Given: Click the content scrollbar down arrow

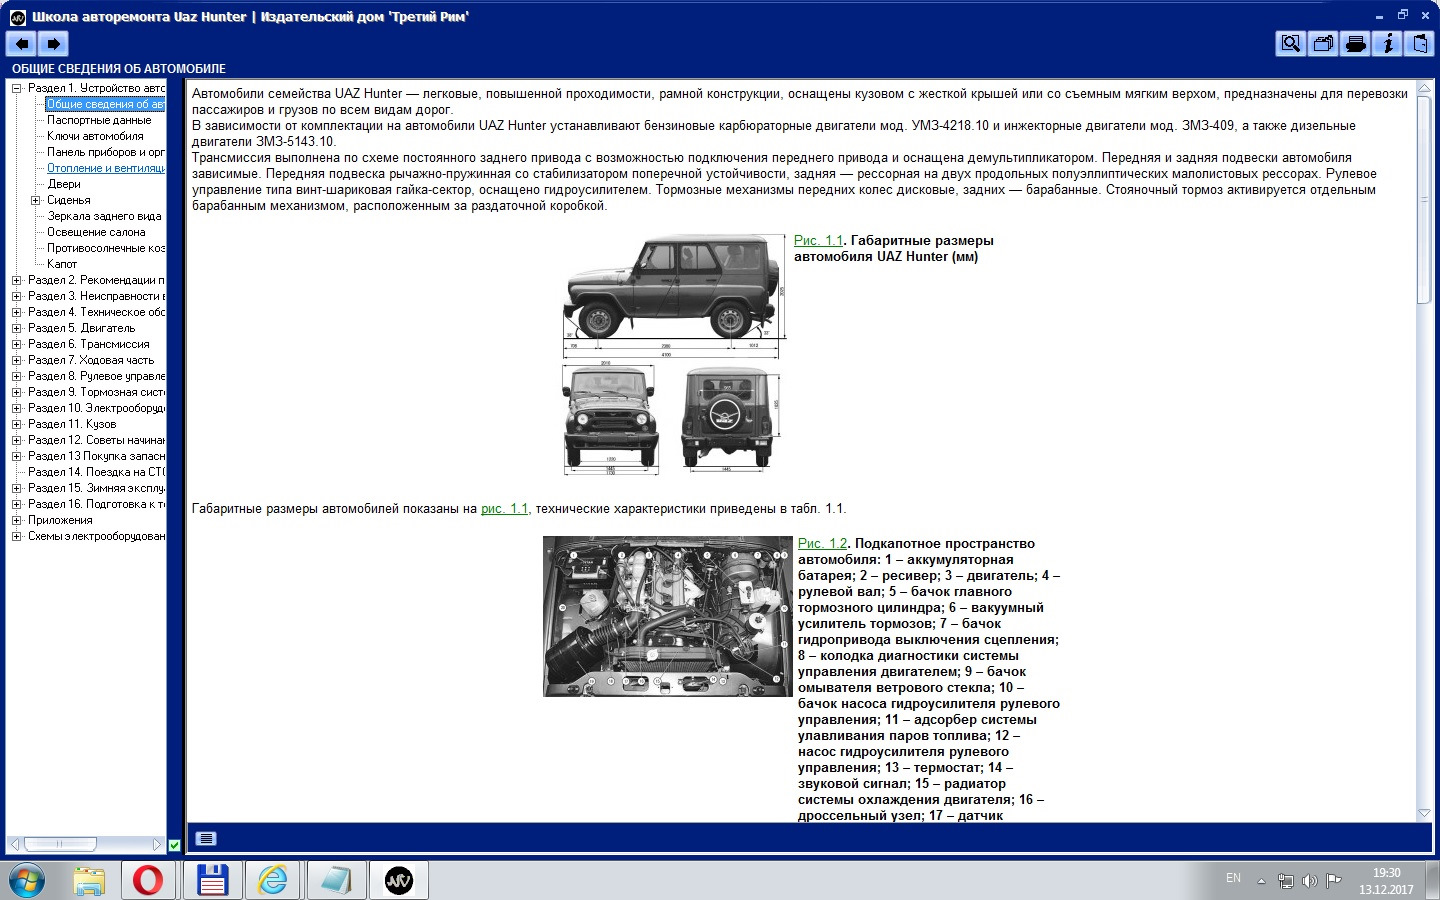Looking at the screenshot, I should tap(1425, 814).
